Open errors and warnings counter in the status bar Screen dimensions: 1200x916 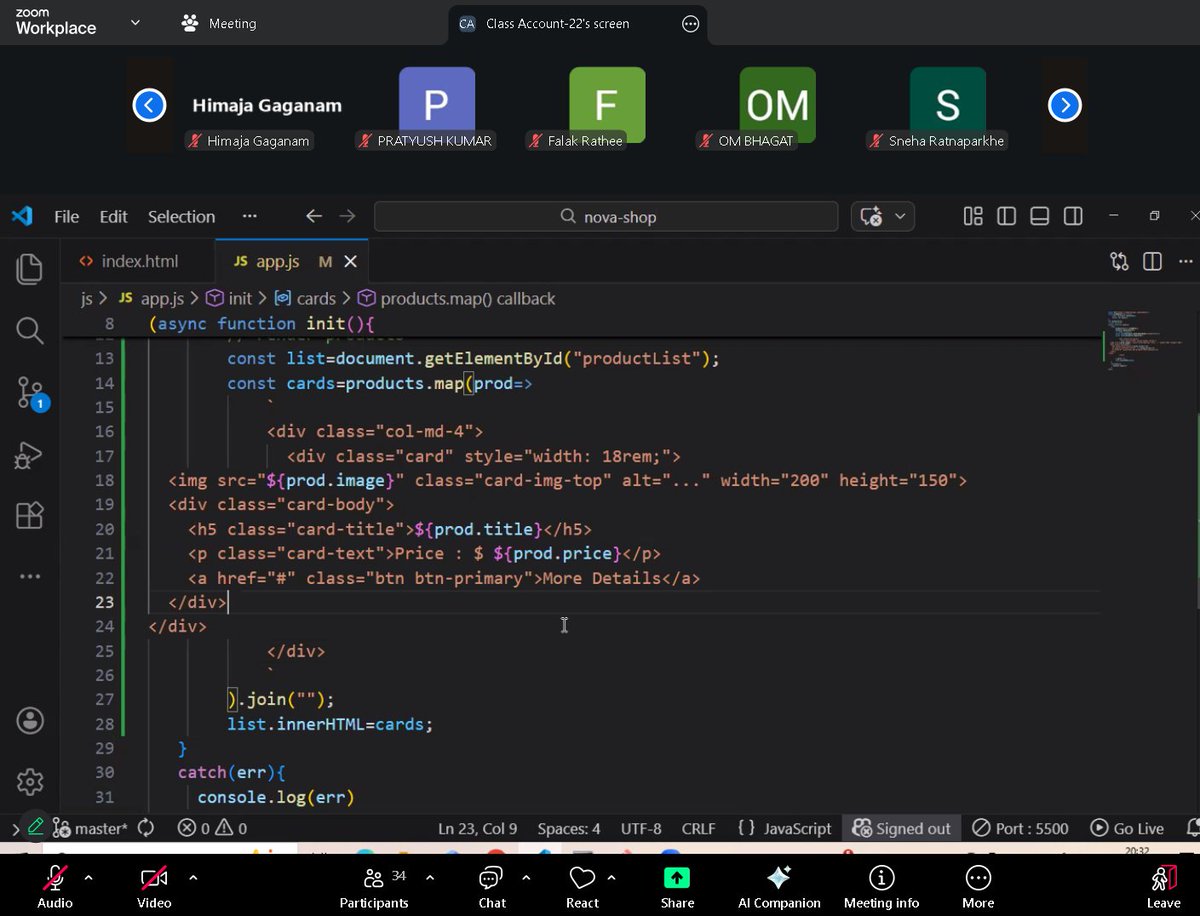[x=212, y=828]
